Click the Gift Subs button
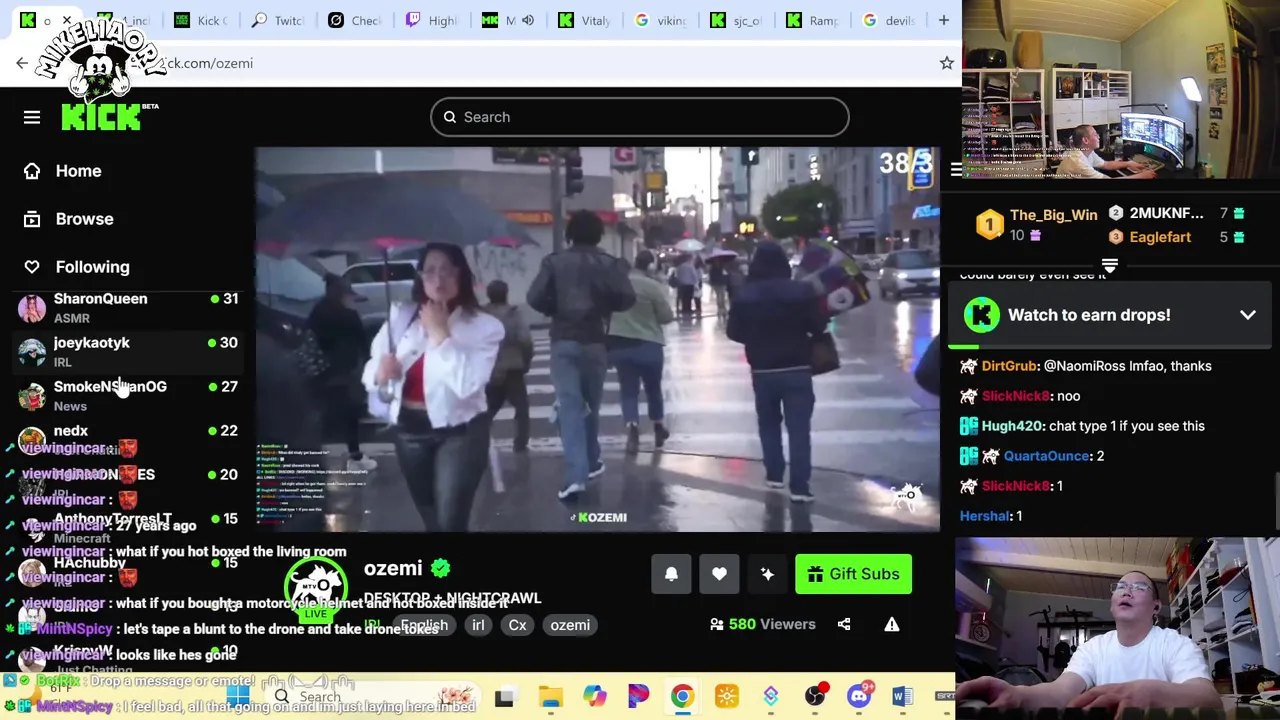Screen dimensions: 1280x720 (x=853, y=574)
